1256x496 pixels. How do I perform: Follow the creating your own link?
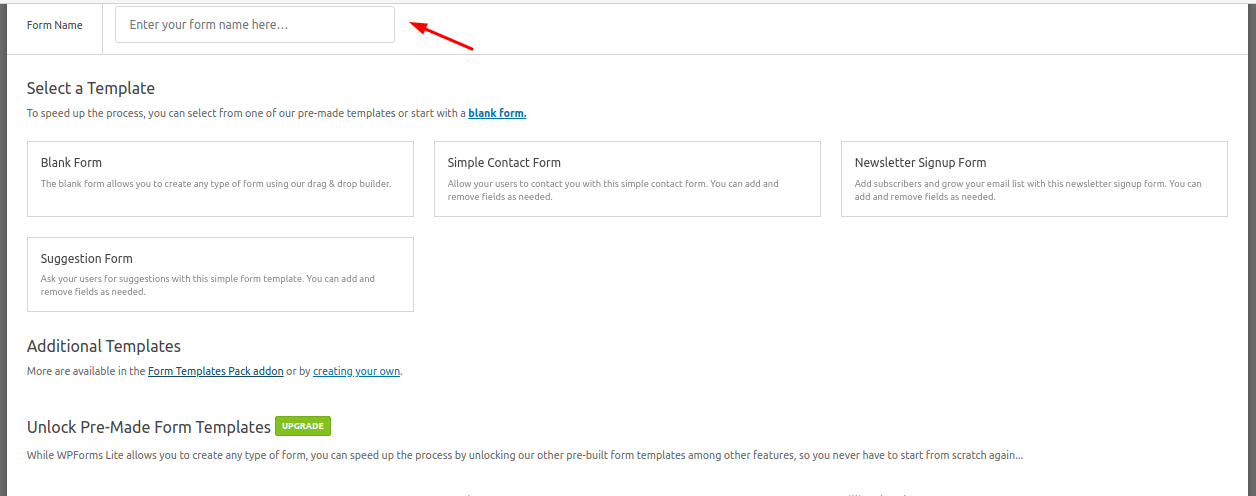point(356,371)
